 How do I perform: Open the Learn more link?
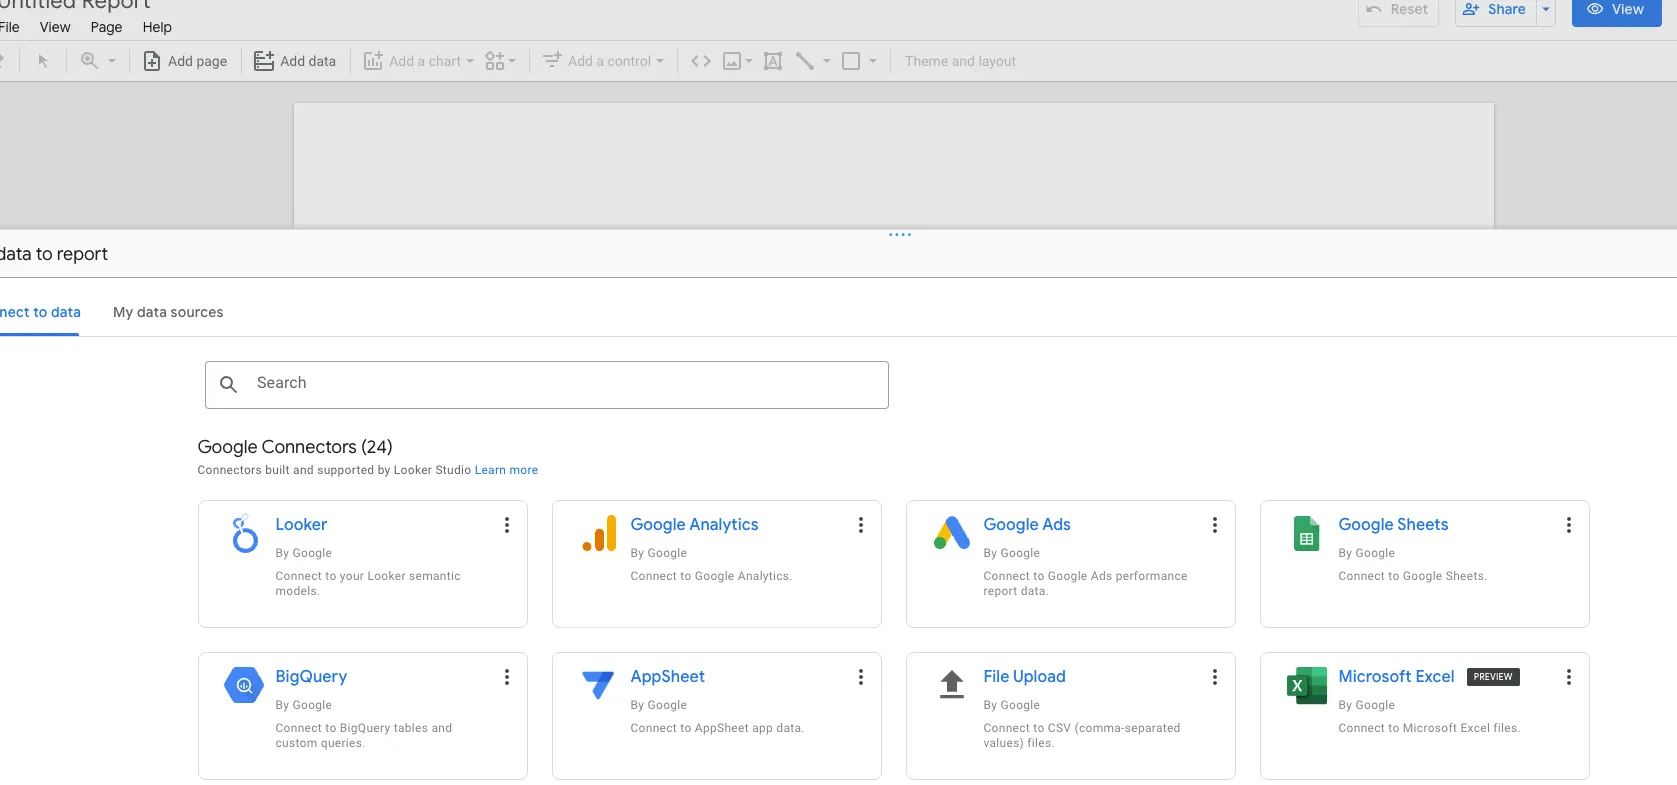click(x=506, y=470)
